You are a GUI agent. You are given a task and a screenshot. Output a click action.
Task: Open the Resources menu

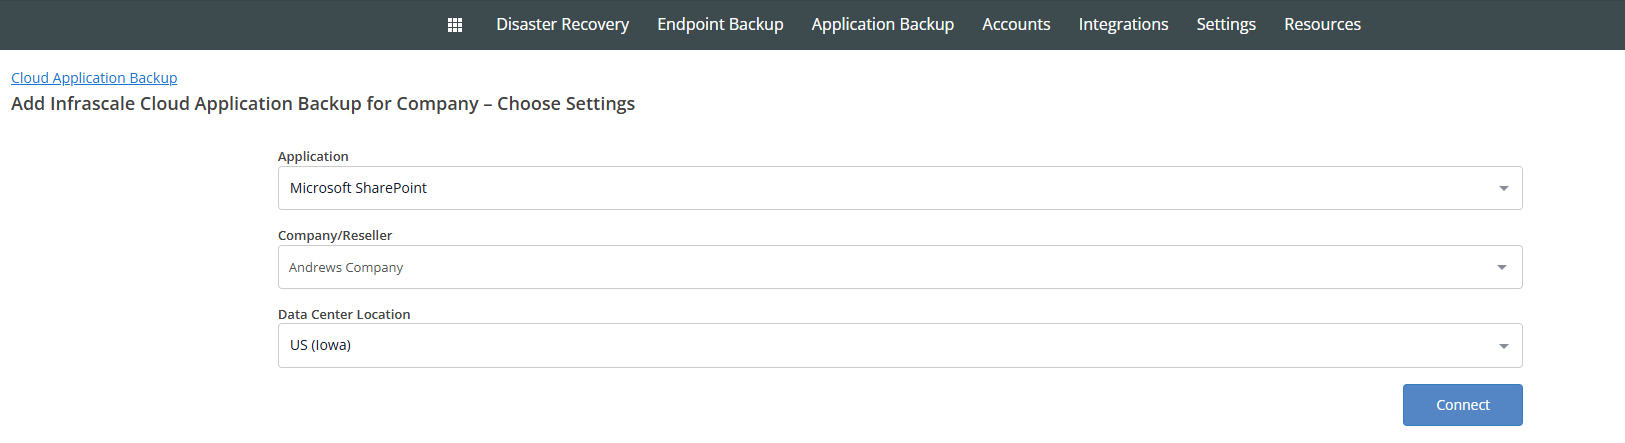(1322, 24)
